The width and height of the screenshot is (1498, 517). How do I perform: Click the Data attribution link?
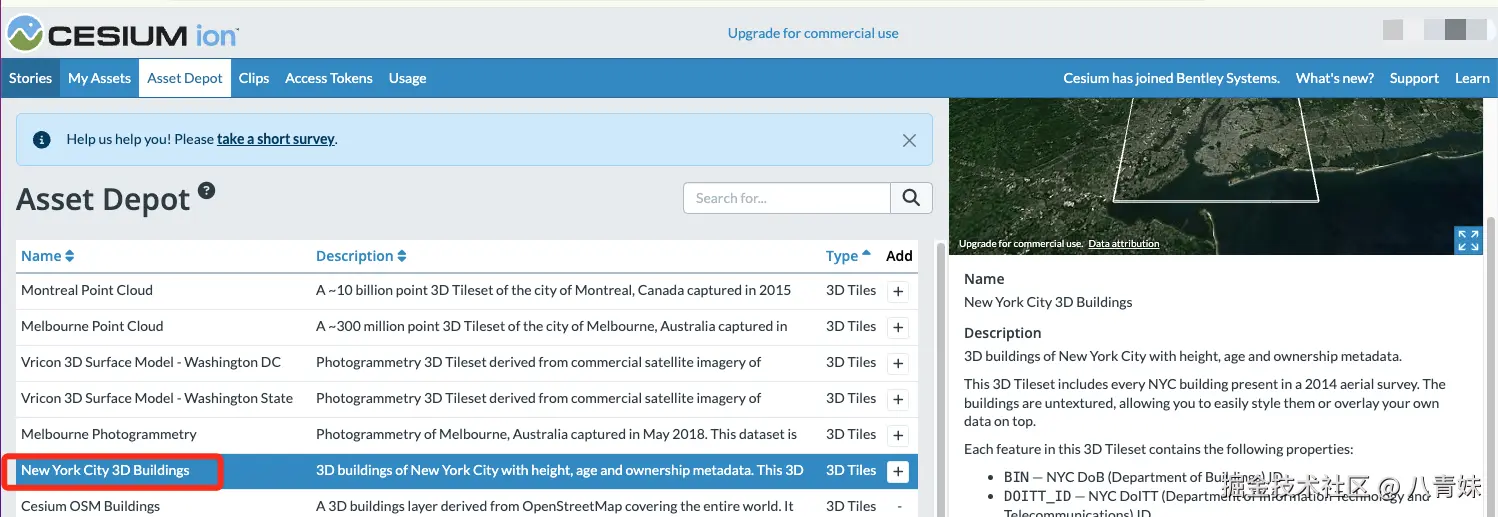[1124, 244]
